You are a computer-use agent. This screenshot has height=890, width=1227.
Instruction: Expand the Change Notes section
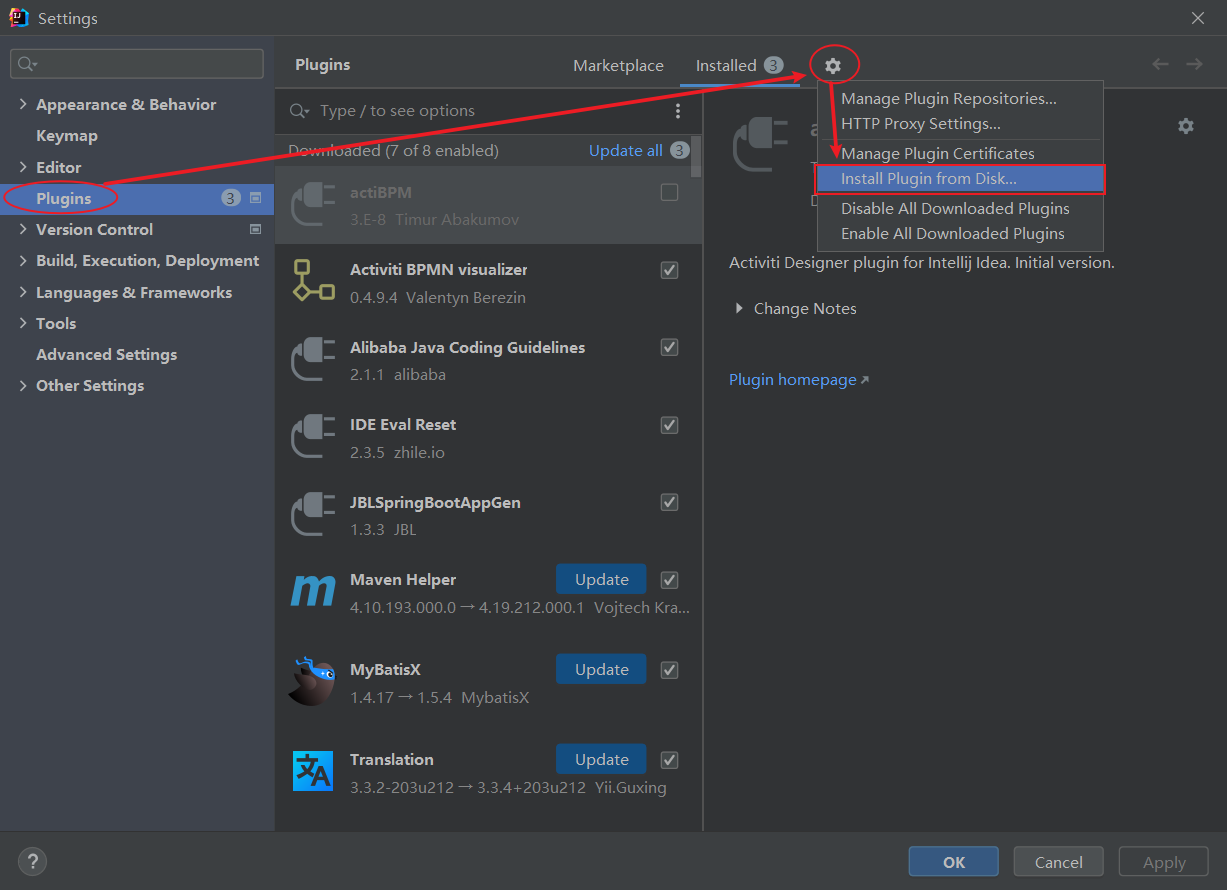click(x=739, y=308)
